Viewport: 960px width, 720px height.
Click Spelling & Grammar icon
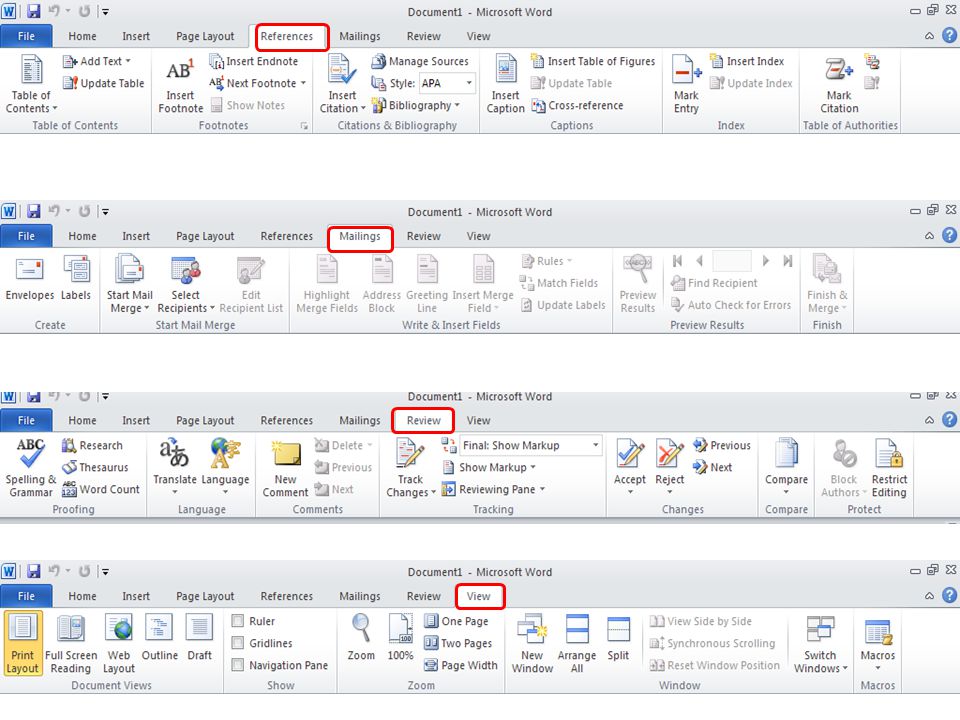[x=30, y=453]
